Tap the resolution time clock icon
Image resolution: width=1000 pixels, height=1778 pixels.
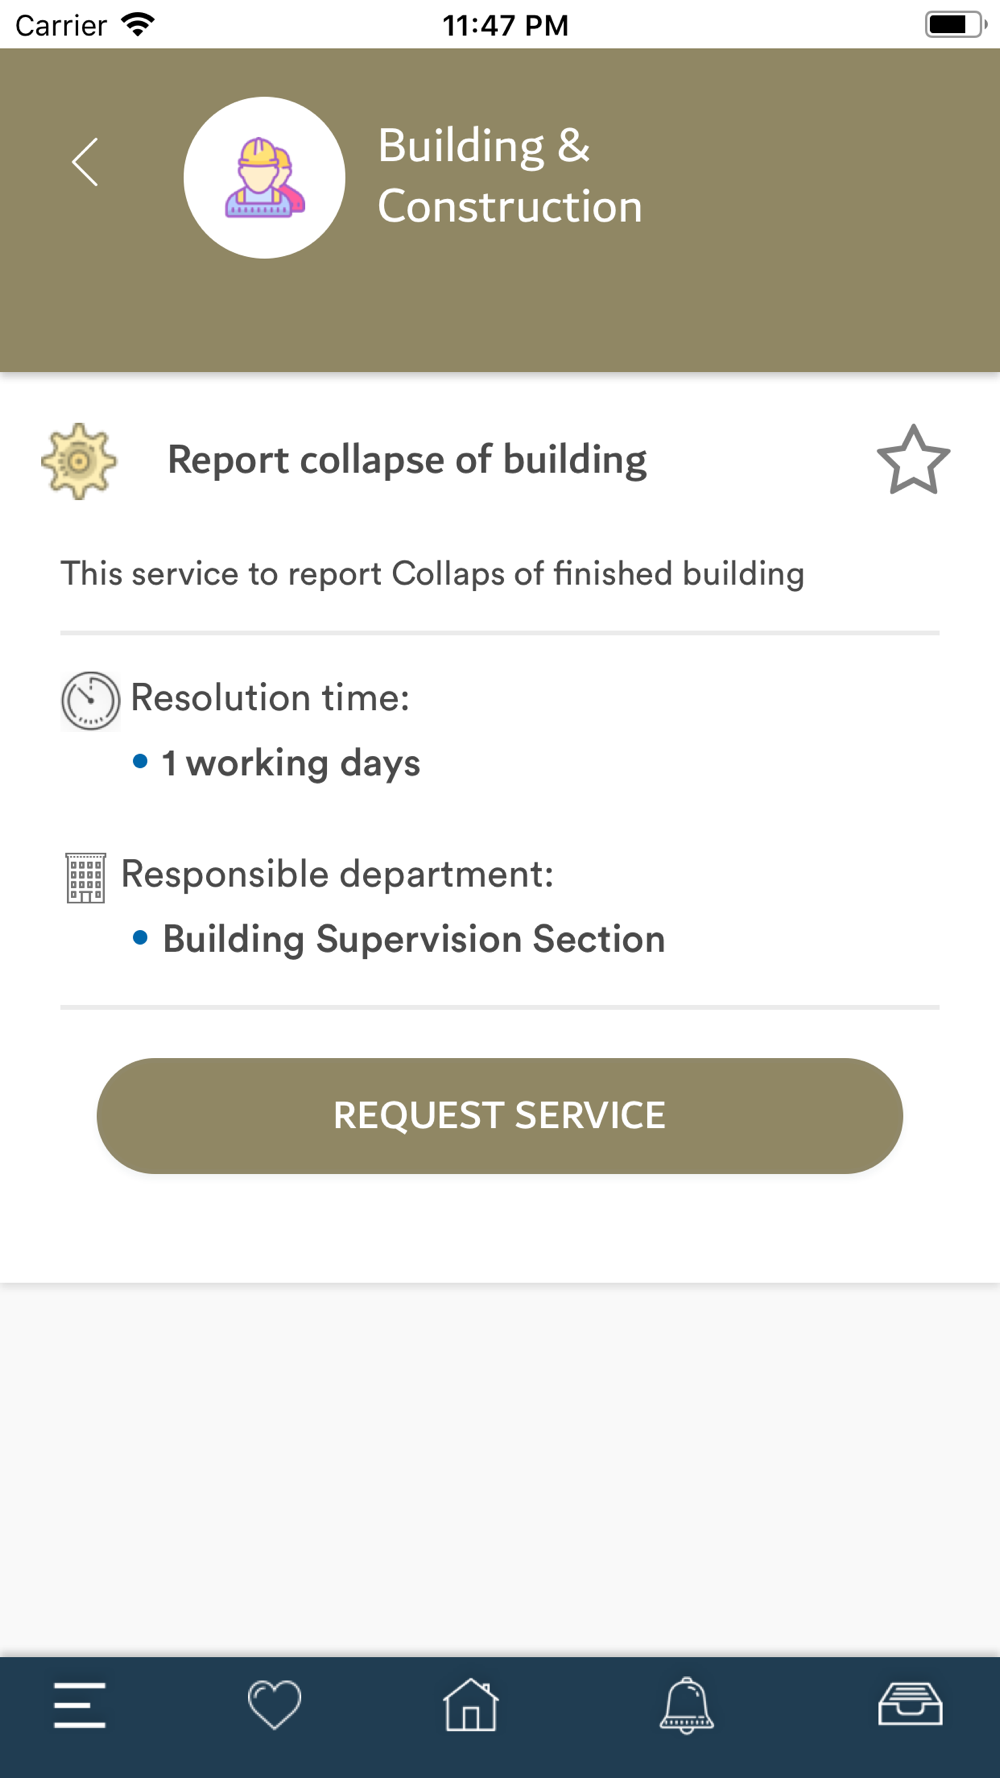point(90,700)
